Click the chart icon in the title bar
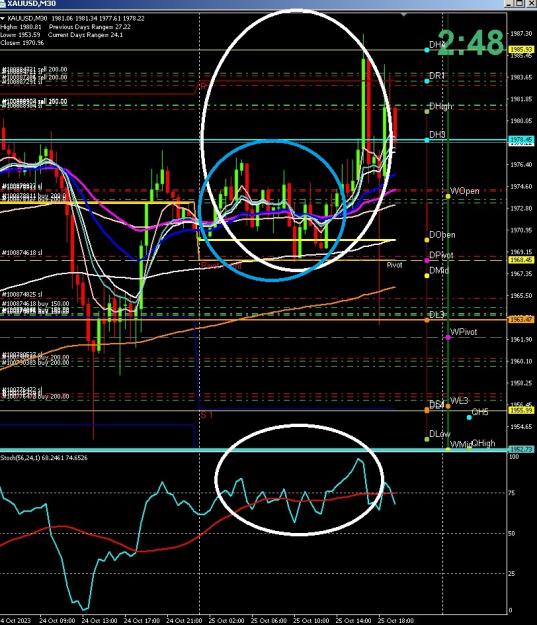Screen dimensions: 537x625 tap(2, 4)
